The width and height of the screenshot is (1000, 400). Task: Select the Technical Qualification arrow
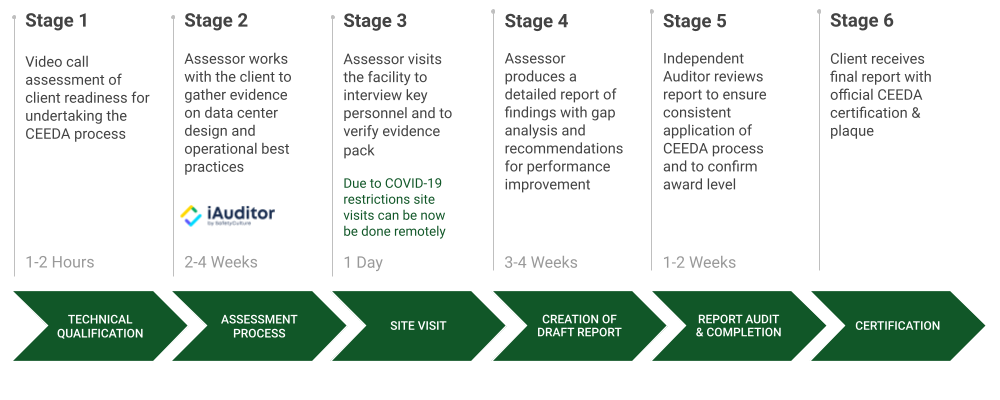click(100, 326)
